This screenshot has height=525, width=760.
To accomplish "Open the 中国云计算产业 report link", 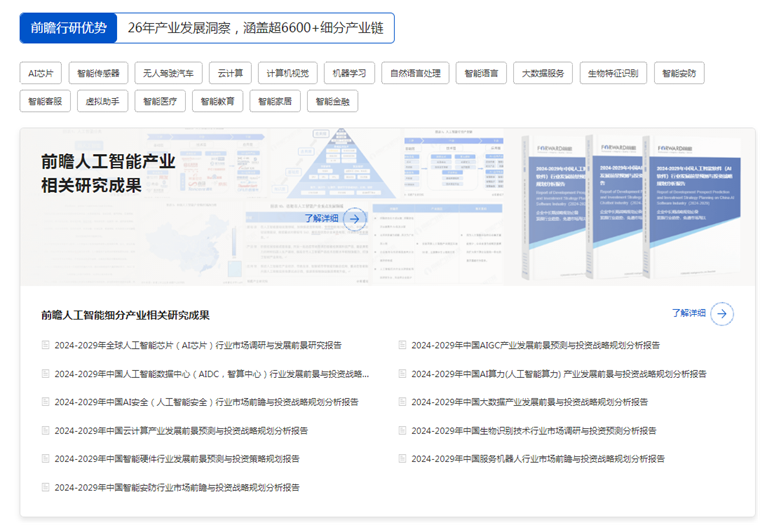I will (x=181, y=431).
